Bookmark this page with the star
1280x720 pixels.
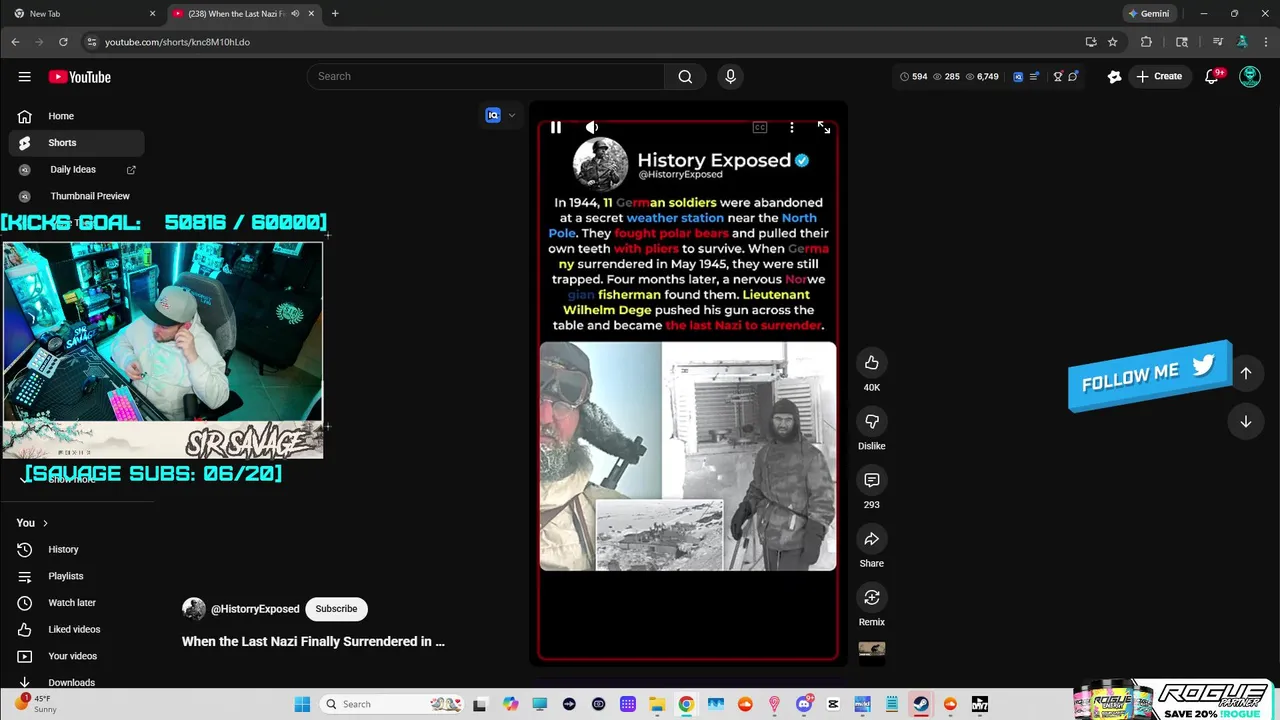tap(1112, 42)
